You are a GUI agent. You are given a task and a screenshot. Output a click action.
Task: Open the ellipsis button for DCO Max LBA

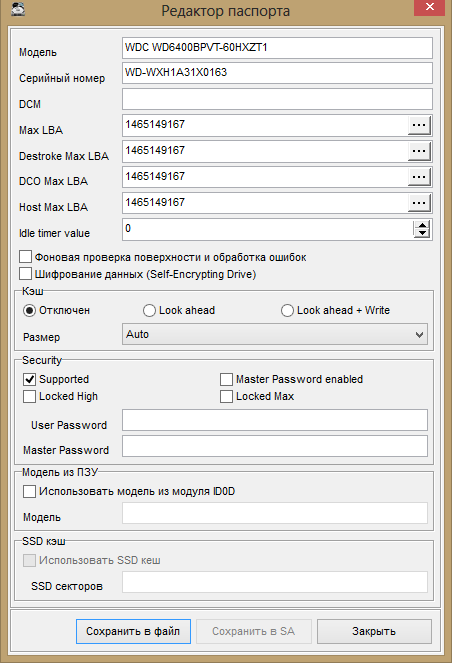[x=419, y=177]
